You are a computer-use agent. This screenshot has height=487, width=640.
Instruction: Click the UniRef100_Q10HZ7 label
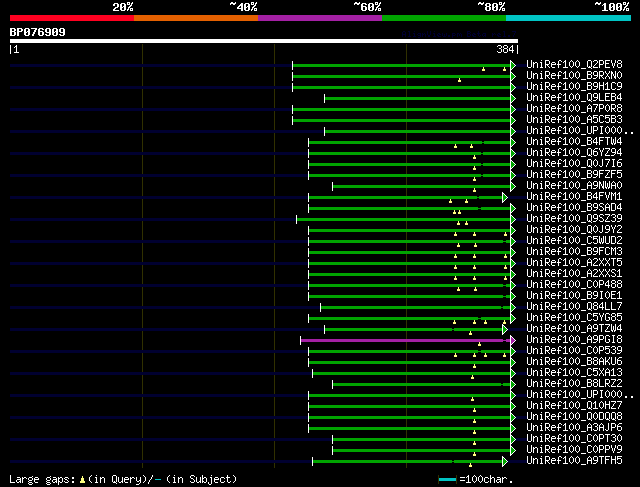pyautogui.click(x=574, y=406)
